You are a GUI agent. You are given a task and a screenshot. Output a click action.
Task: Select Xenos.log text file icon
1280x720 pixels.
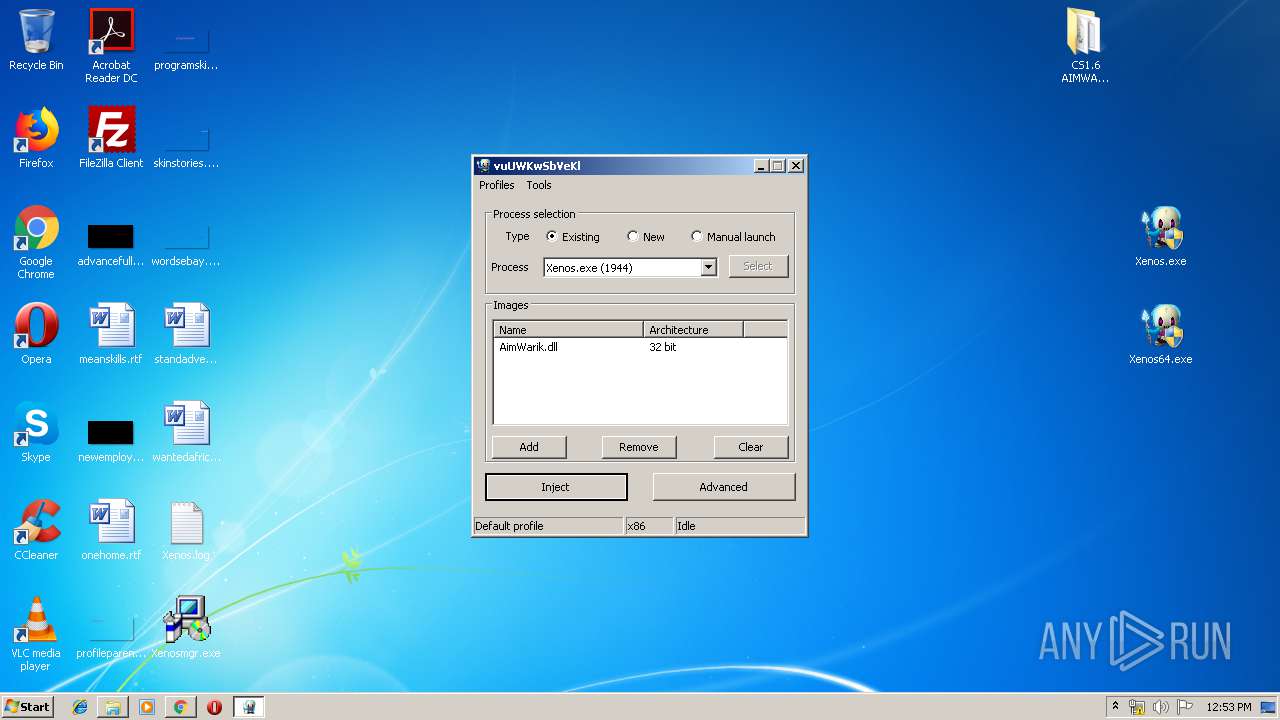click(186, 530)
